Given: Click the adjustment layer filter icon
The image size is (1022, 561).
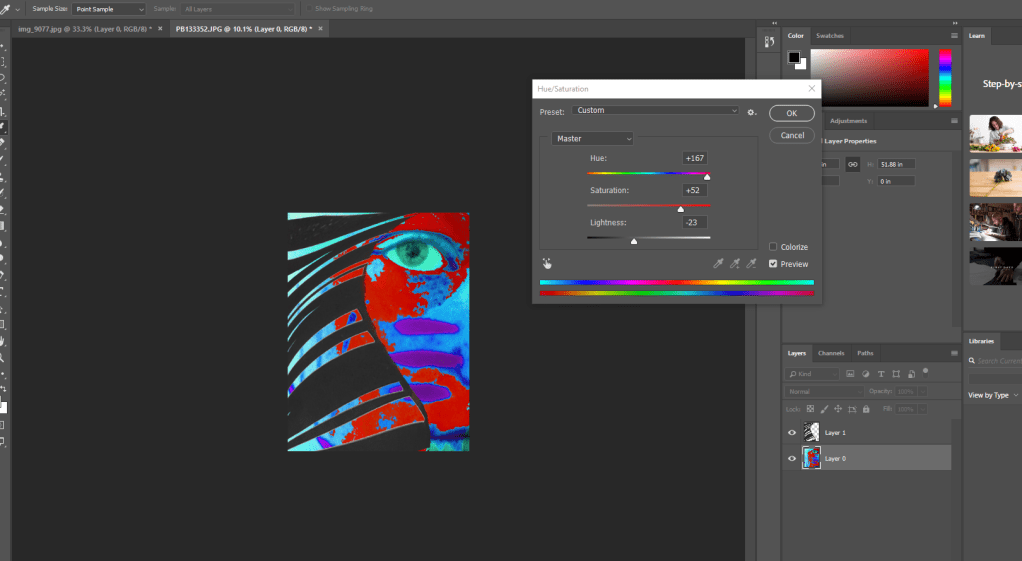Looking at the screenshot, I should pos(863,374).
